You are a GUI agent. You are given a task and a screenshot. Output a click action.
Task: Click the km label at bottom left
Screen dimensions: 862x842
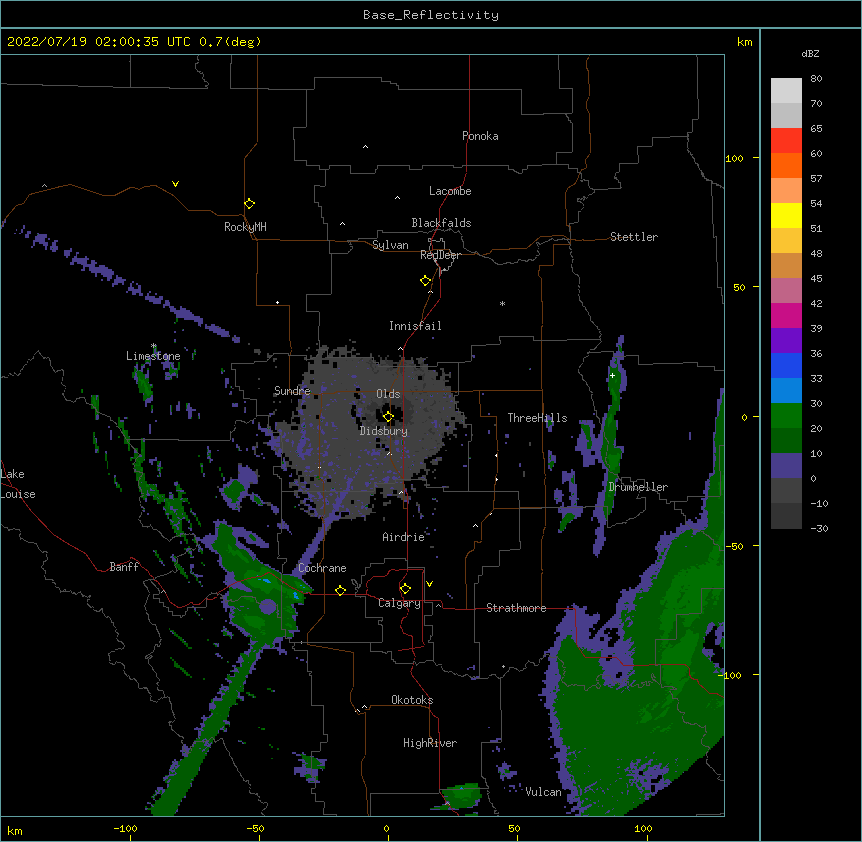[15, 830]
